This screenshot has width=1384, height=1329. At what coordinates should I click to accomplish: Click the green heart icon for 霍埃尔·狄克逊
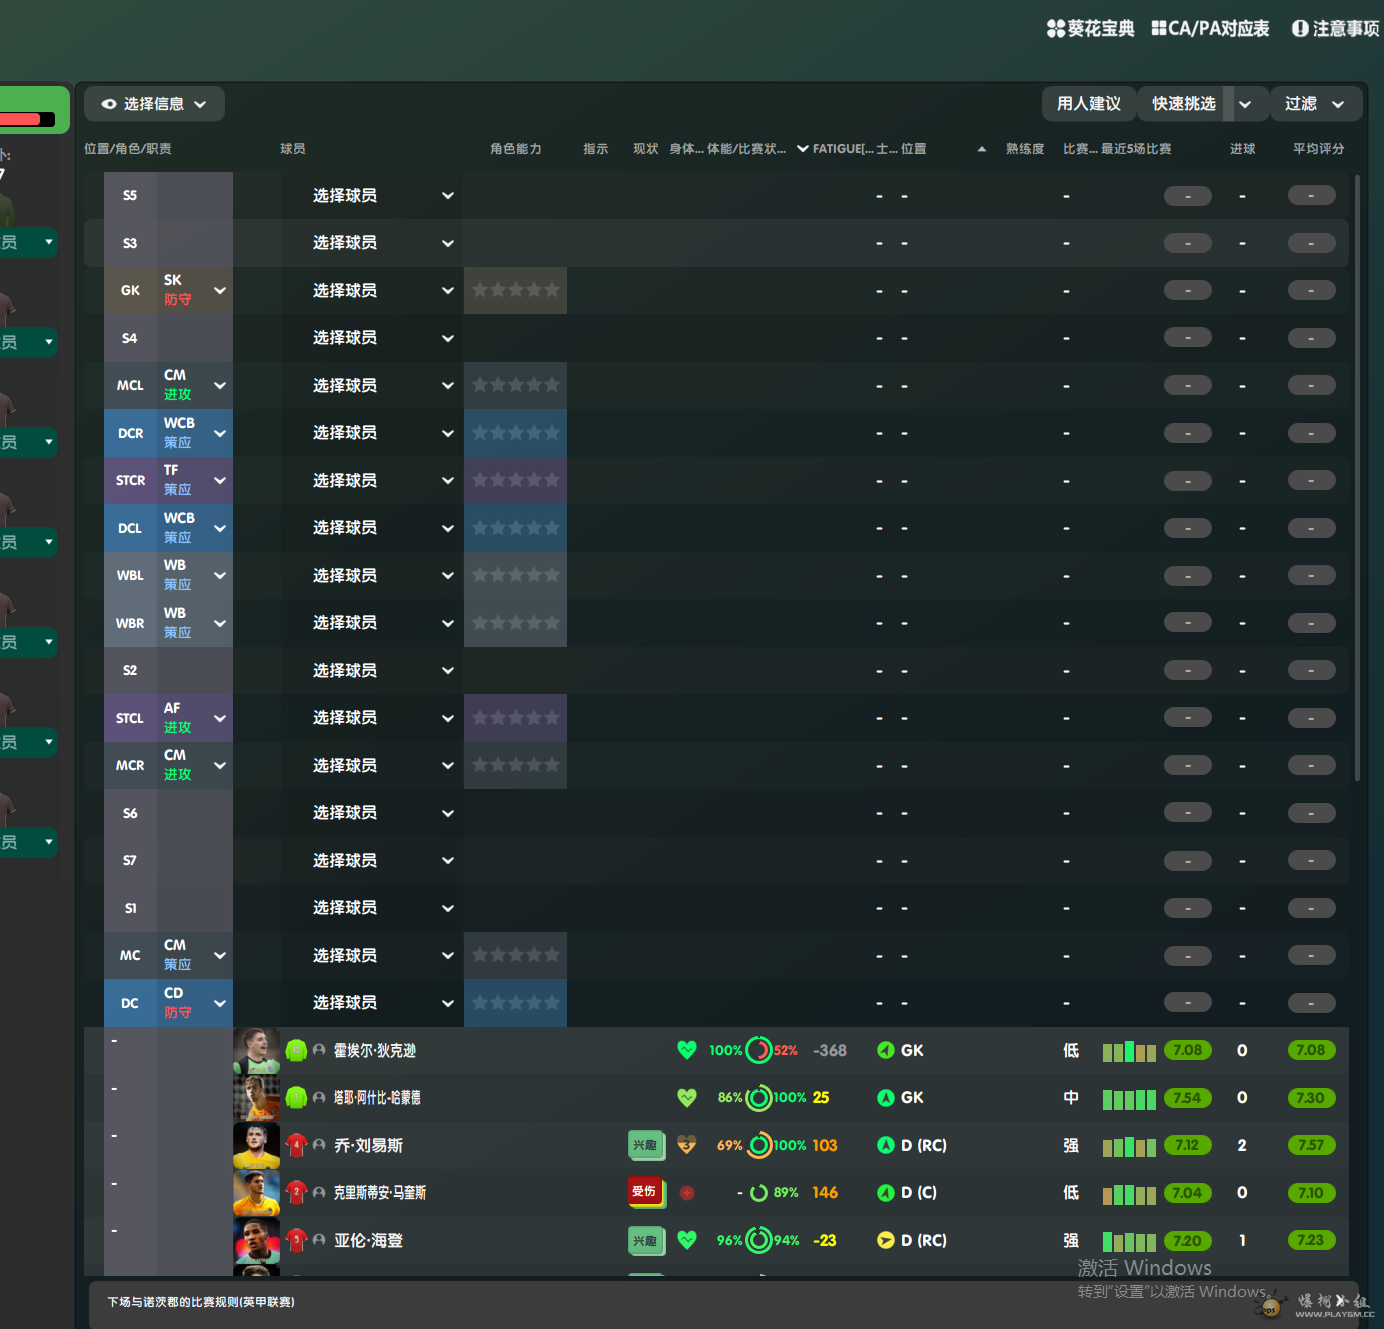pos(686,1050)
